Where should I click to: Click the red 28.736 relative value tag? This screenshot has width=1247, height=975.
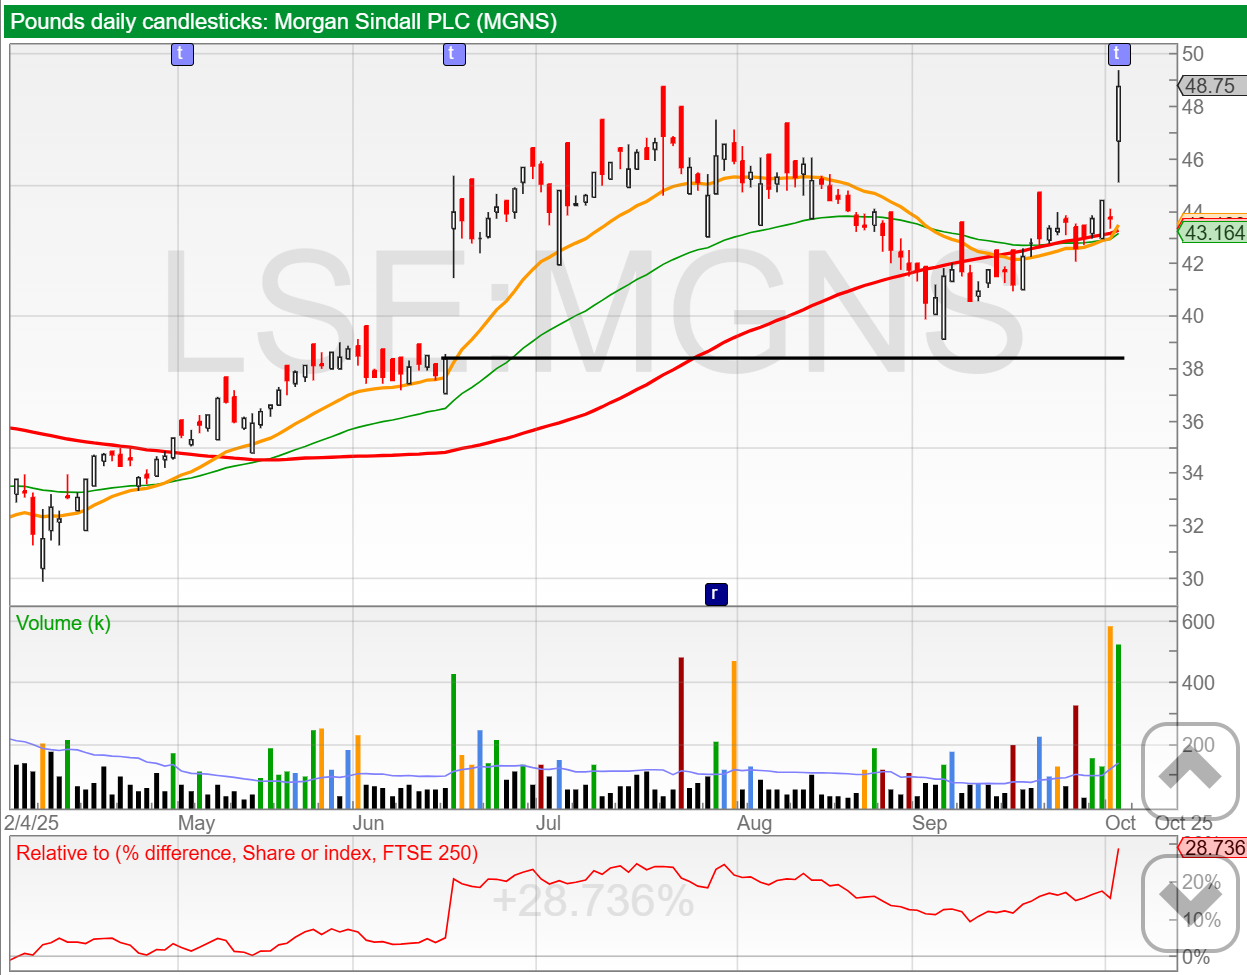[x=1213, y=848]
